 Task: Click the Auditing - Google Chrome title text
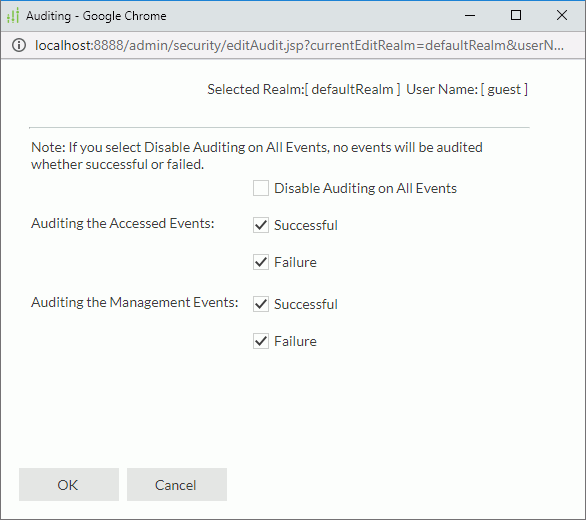(96, 16)
